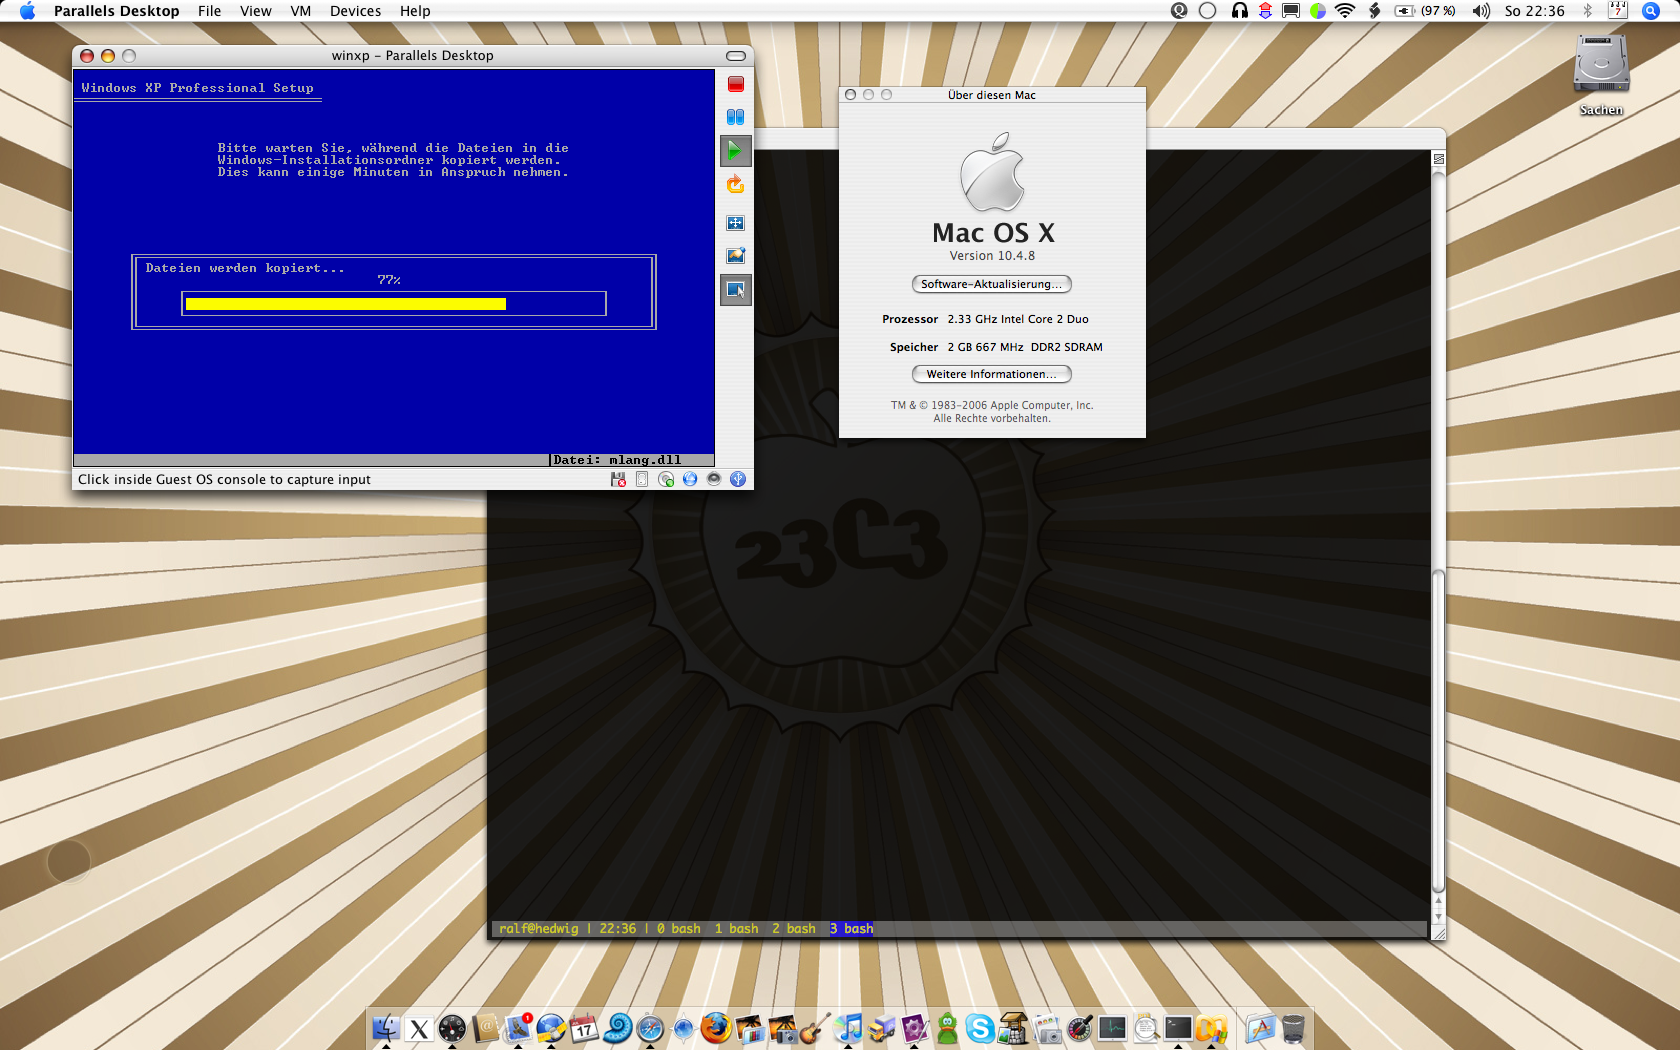This screenshot has width=1680, height=1050.
Task: Open the network adapter status icon
Action: tap(690, 479)
